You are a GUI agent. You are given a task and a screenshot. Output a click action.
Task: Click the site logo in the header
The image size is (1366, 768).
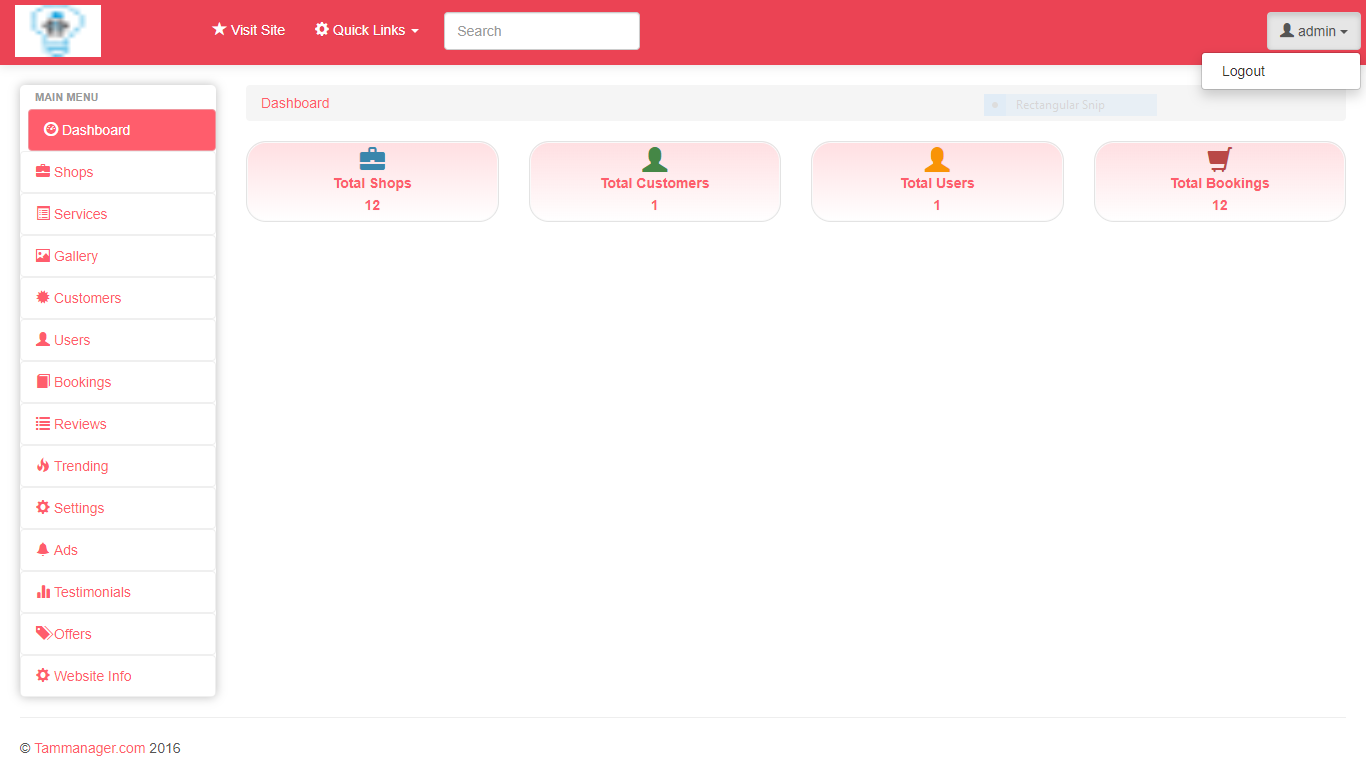58,31
